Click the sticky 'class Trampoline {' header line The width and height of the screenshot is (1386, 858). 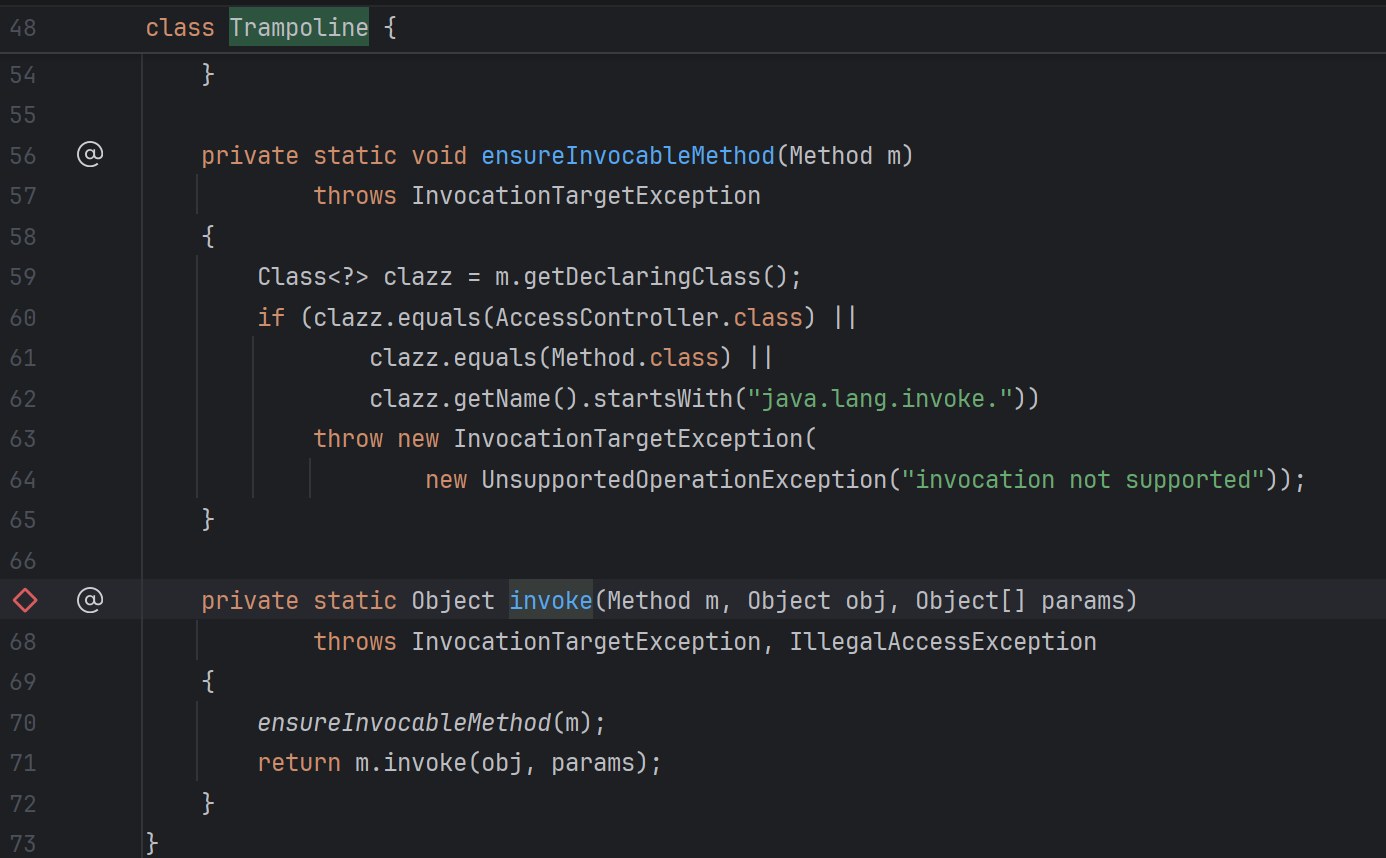click(600, 27)
